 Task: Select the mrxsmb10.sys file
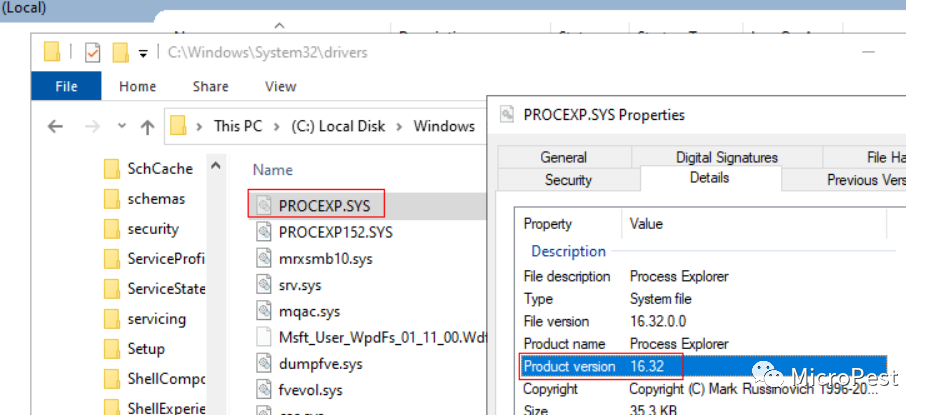[x=326, y=259]
